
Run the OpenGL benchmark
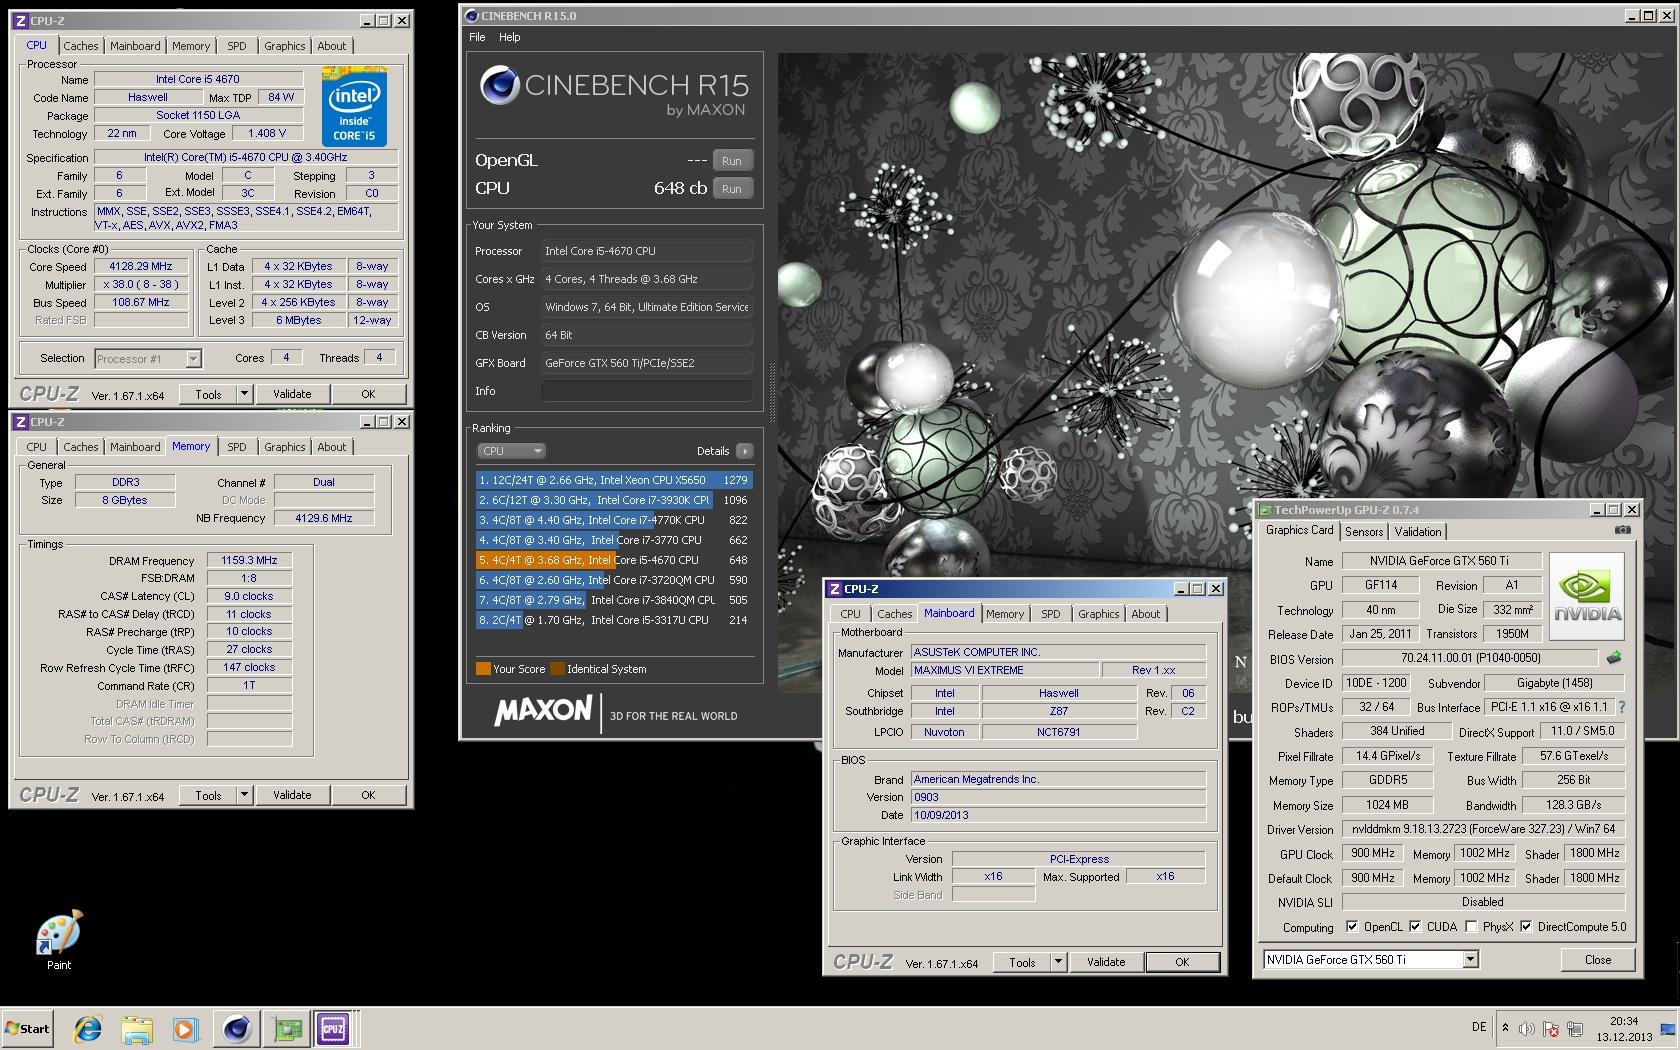732,161
